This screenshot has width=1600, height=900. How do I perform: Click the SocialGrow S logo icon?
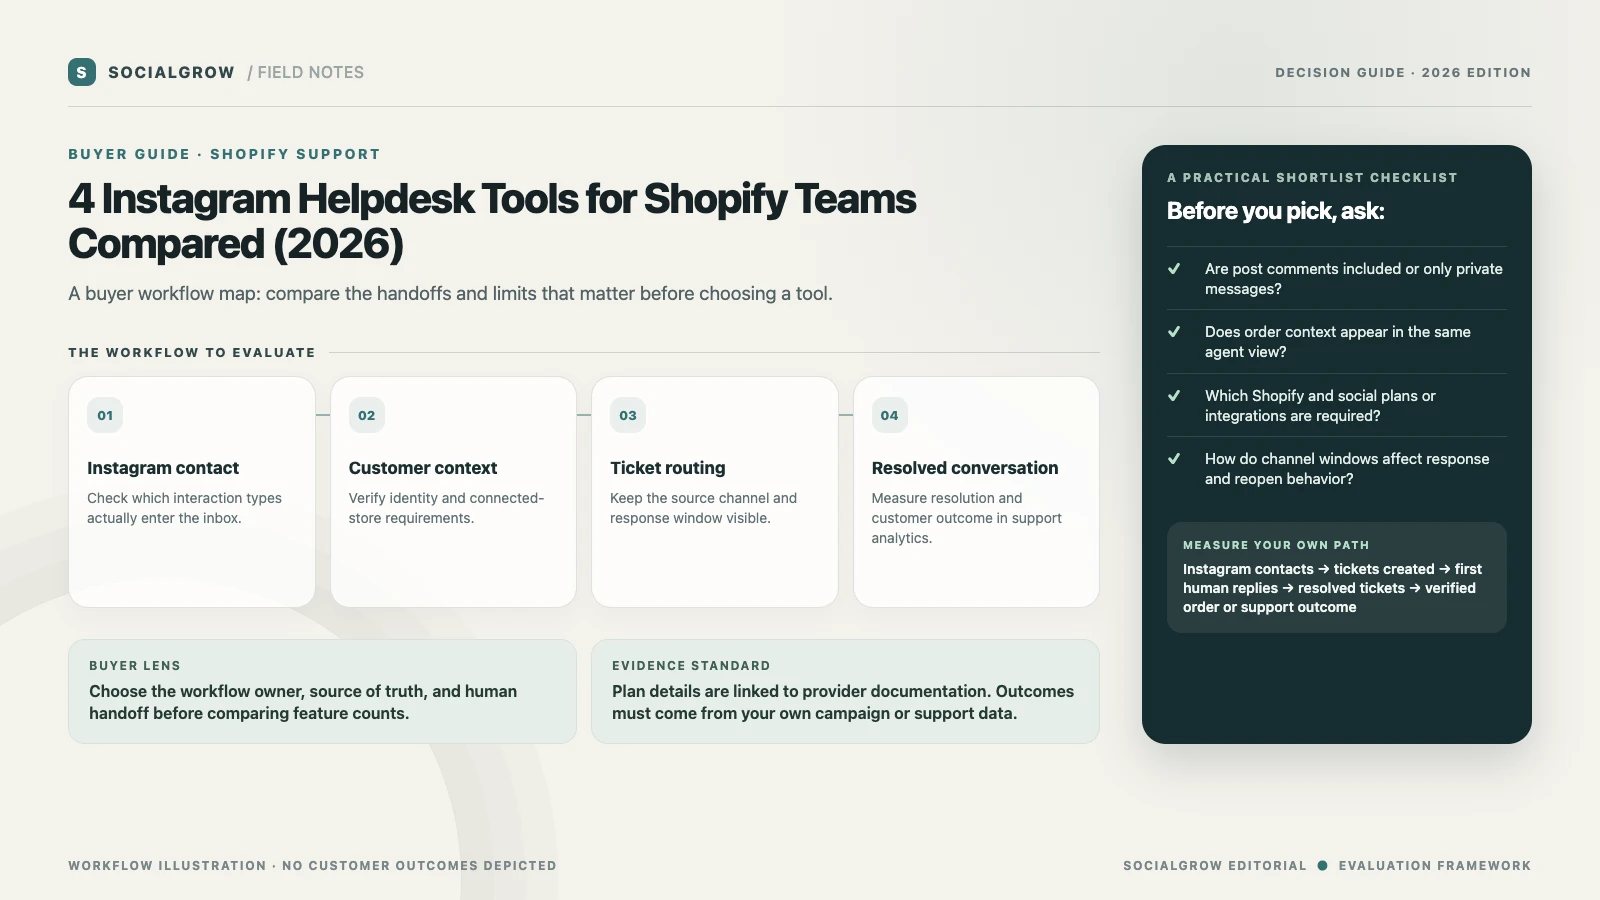[82, 72]
